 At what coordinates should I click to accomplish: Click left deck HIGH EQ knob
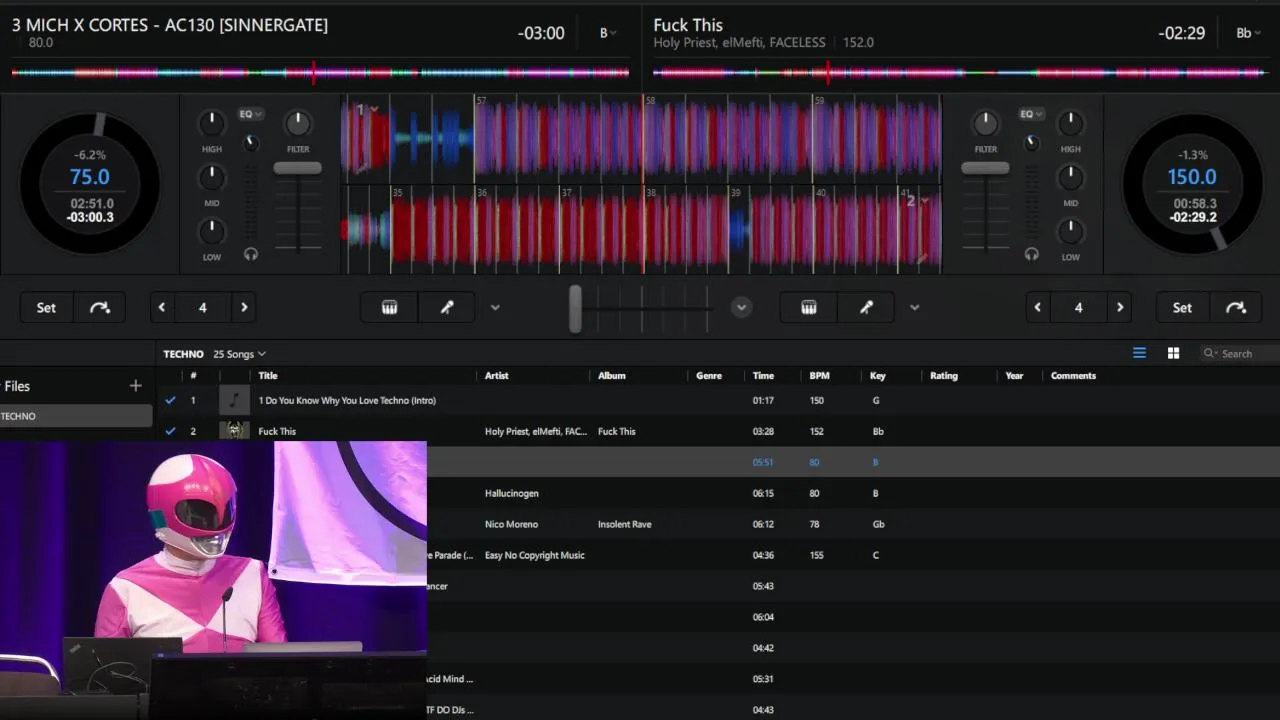212,123
